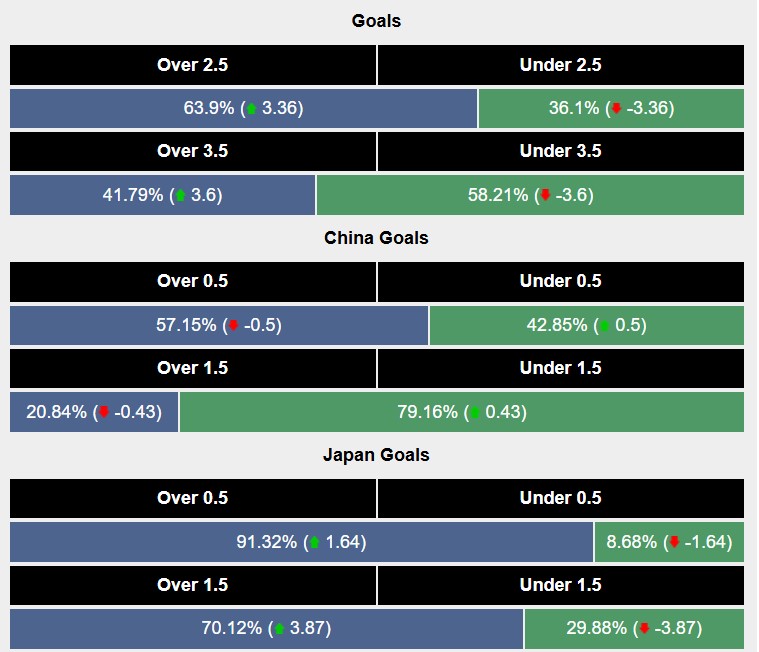Select China Goals Over 0.5 header
Screen dimensions: 759x652
coord(193,282)
